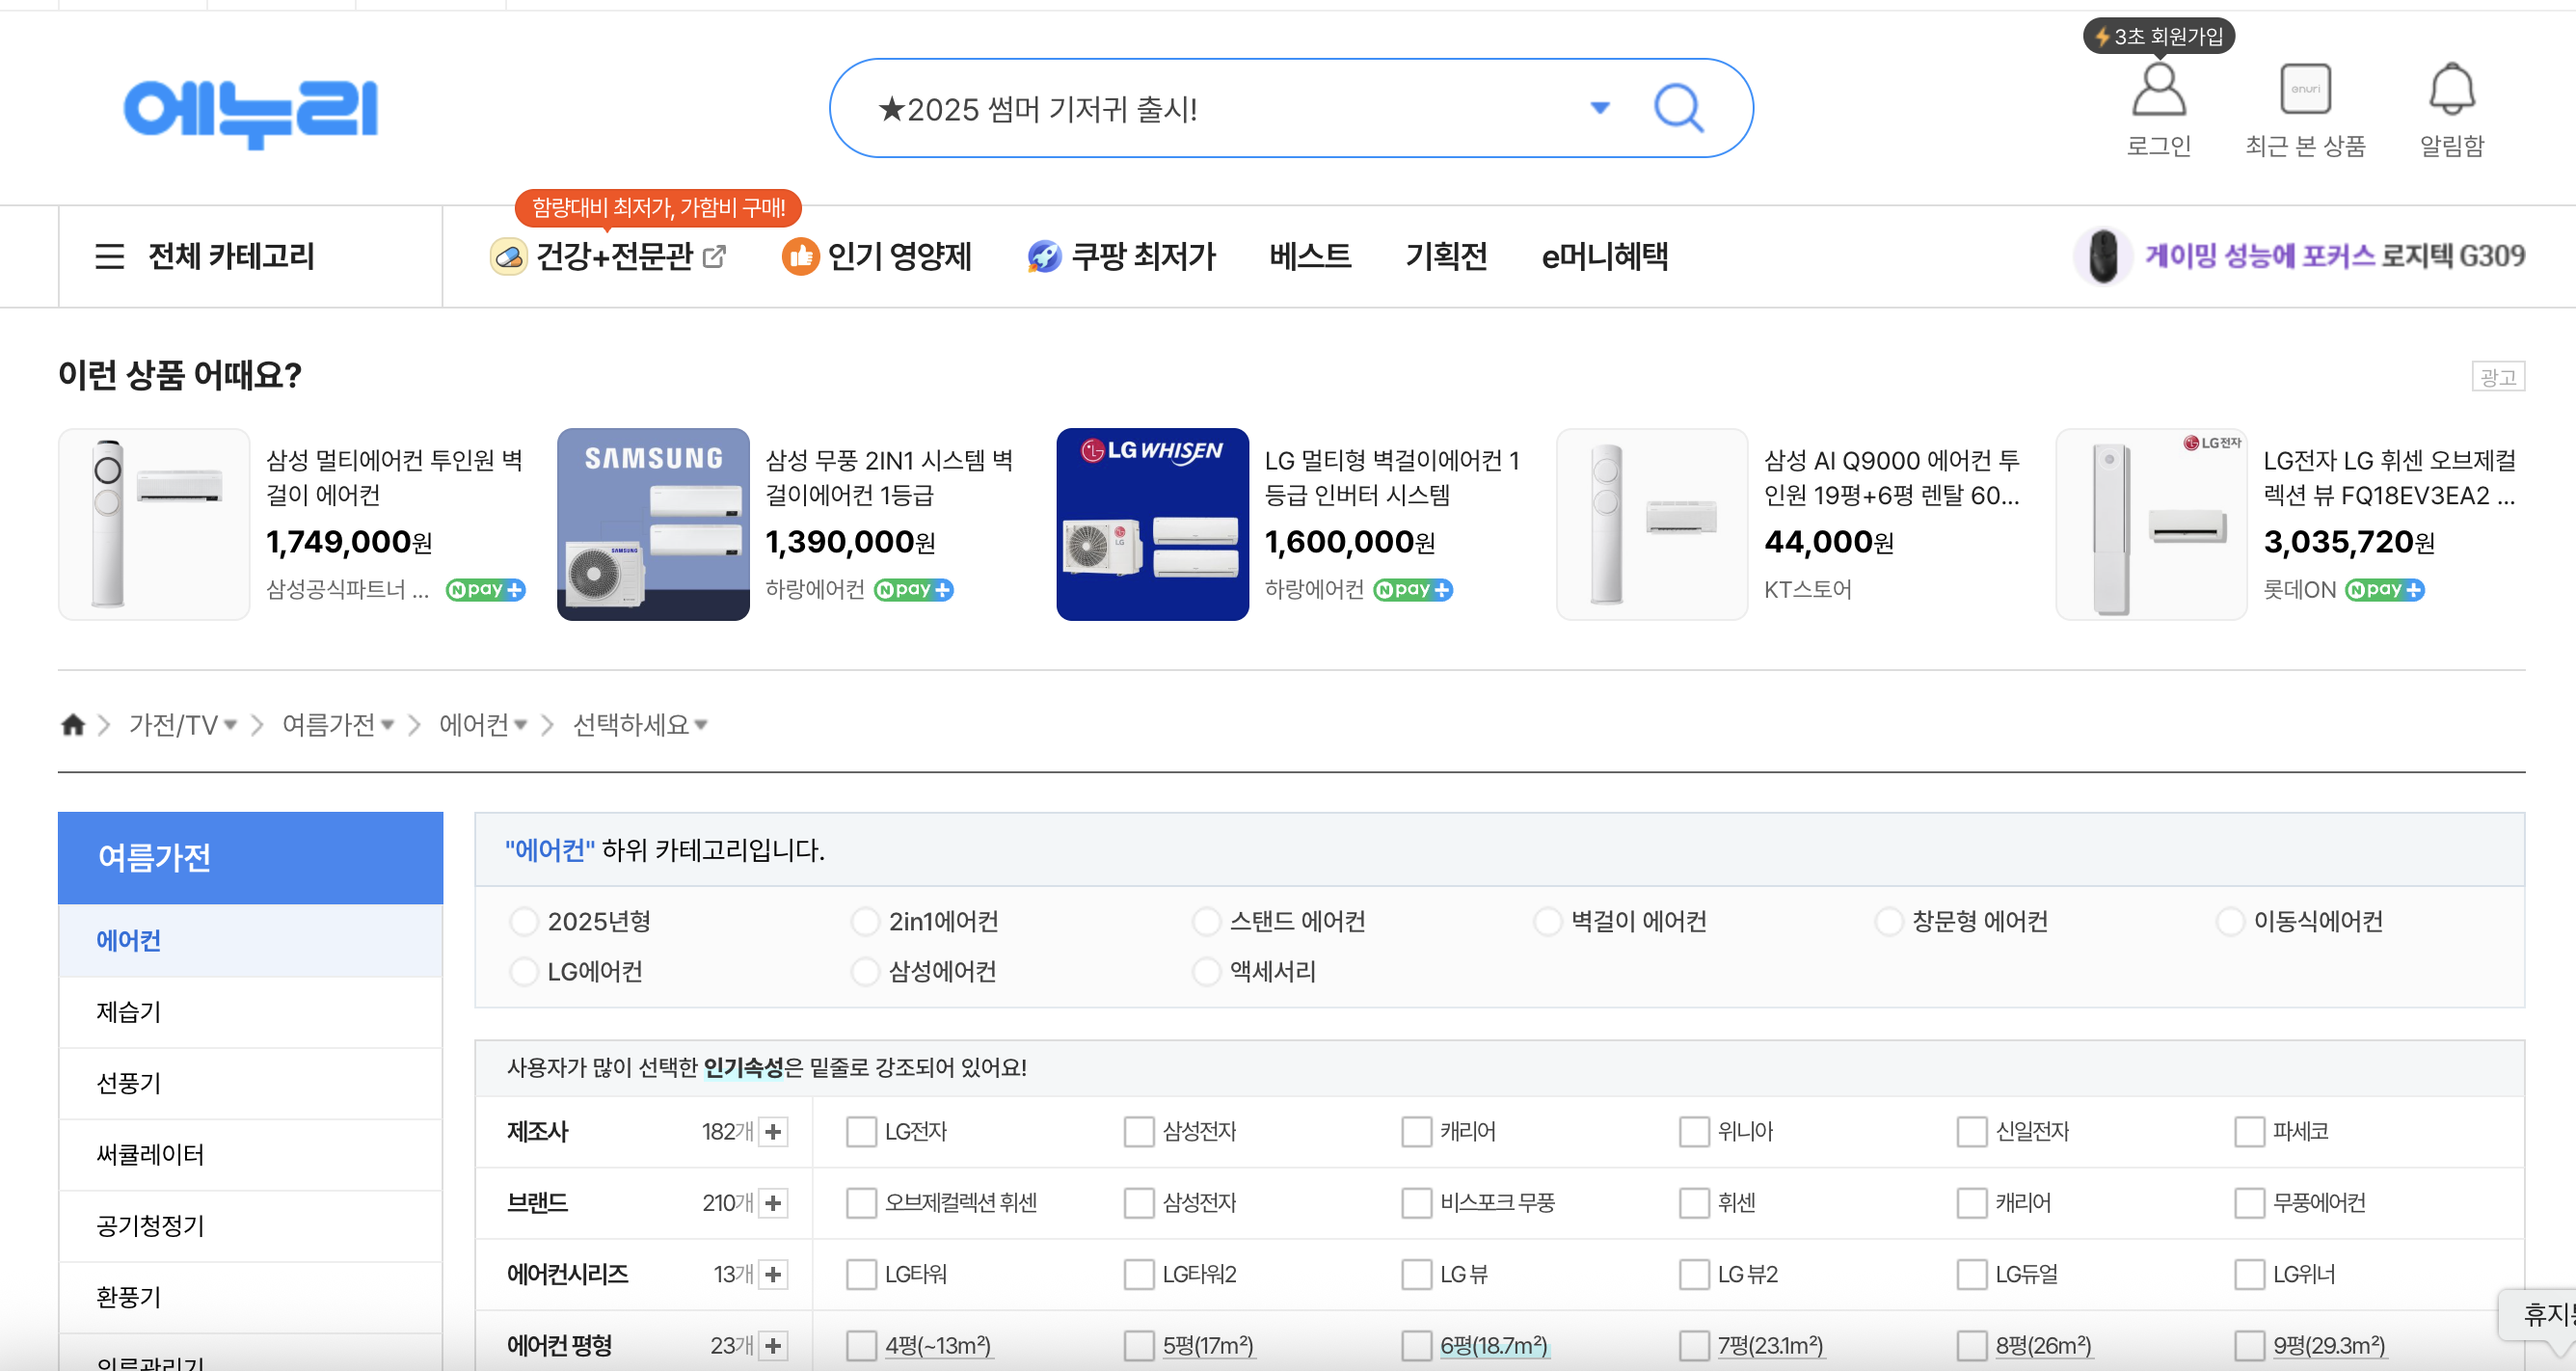Click the external link icon beside 건강+전문관
Viewport: 2576px width, 1371px height.
(x=714, y=257)
